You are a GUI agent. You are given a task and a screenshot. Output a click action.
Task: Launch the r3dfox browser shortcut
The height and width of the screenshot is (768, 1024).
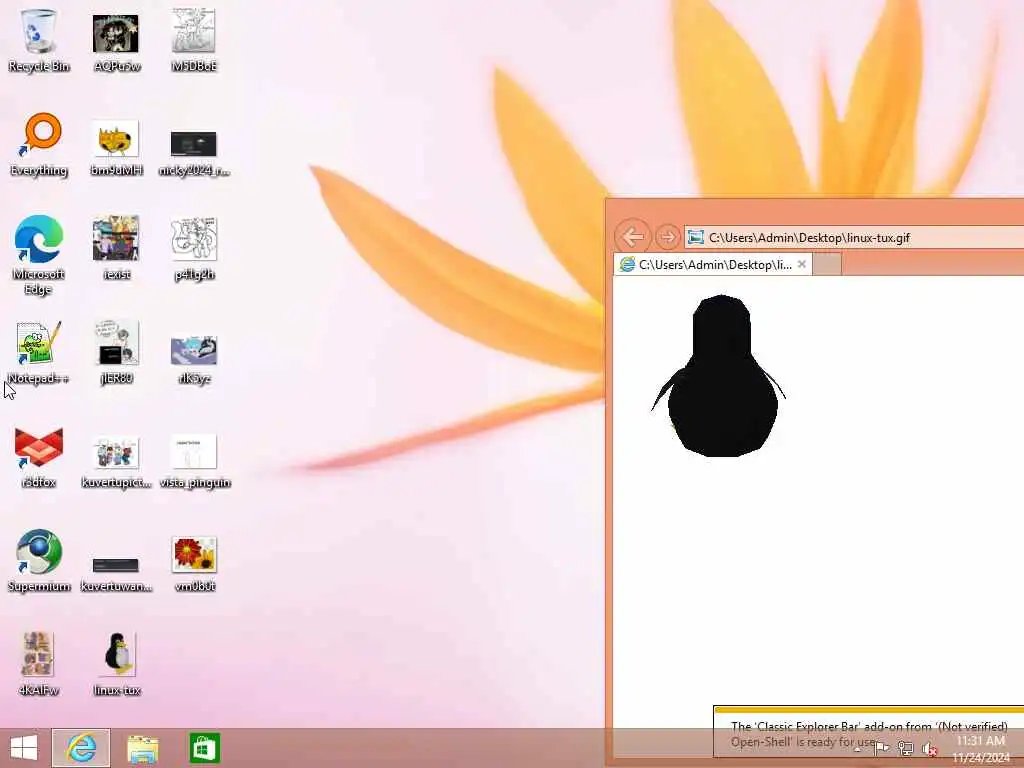(x=39, y=456)
